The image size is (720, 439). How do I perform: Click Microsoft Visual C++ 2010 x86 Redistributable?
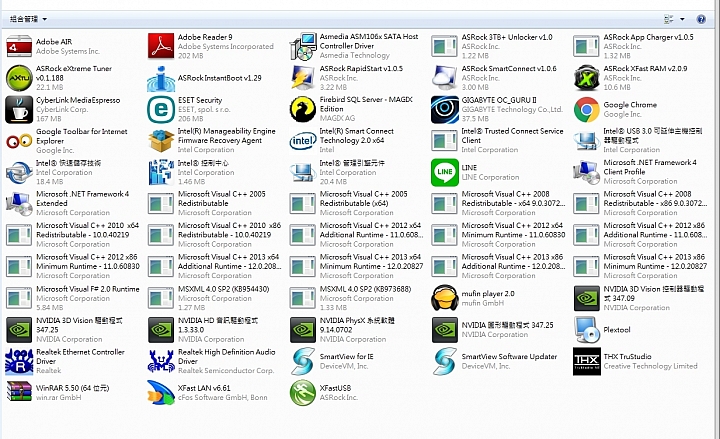click(x=215, y=235)
